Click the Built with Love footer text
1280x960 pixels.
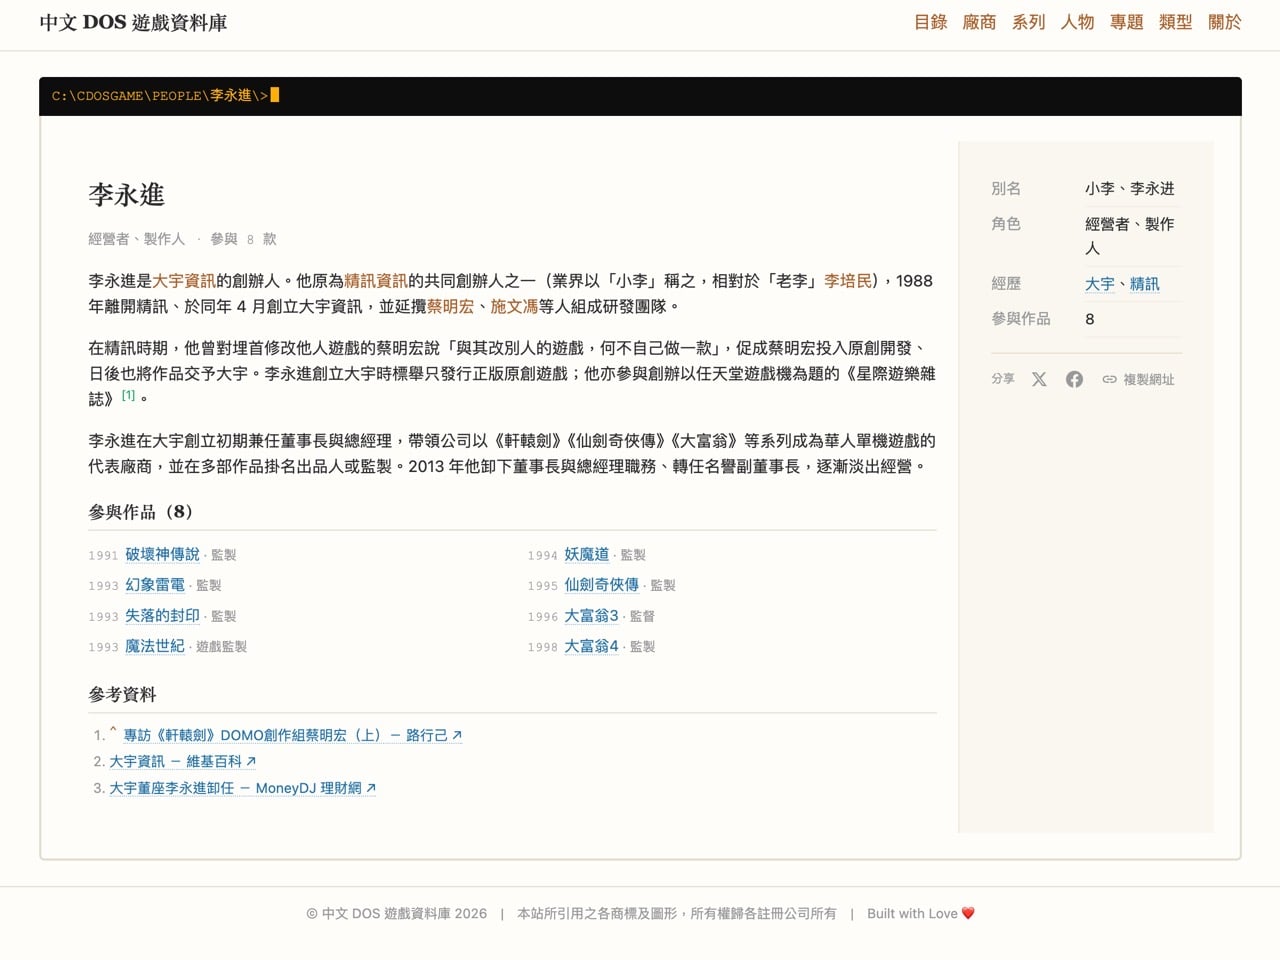[x=921, y=913]
